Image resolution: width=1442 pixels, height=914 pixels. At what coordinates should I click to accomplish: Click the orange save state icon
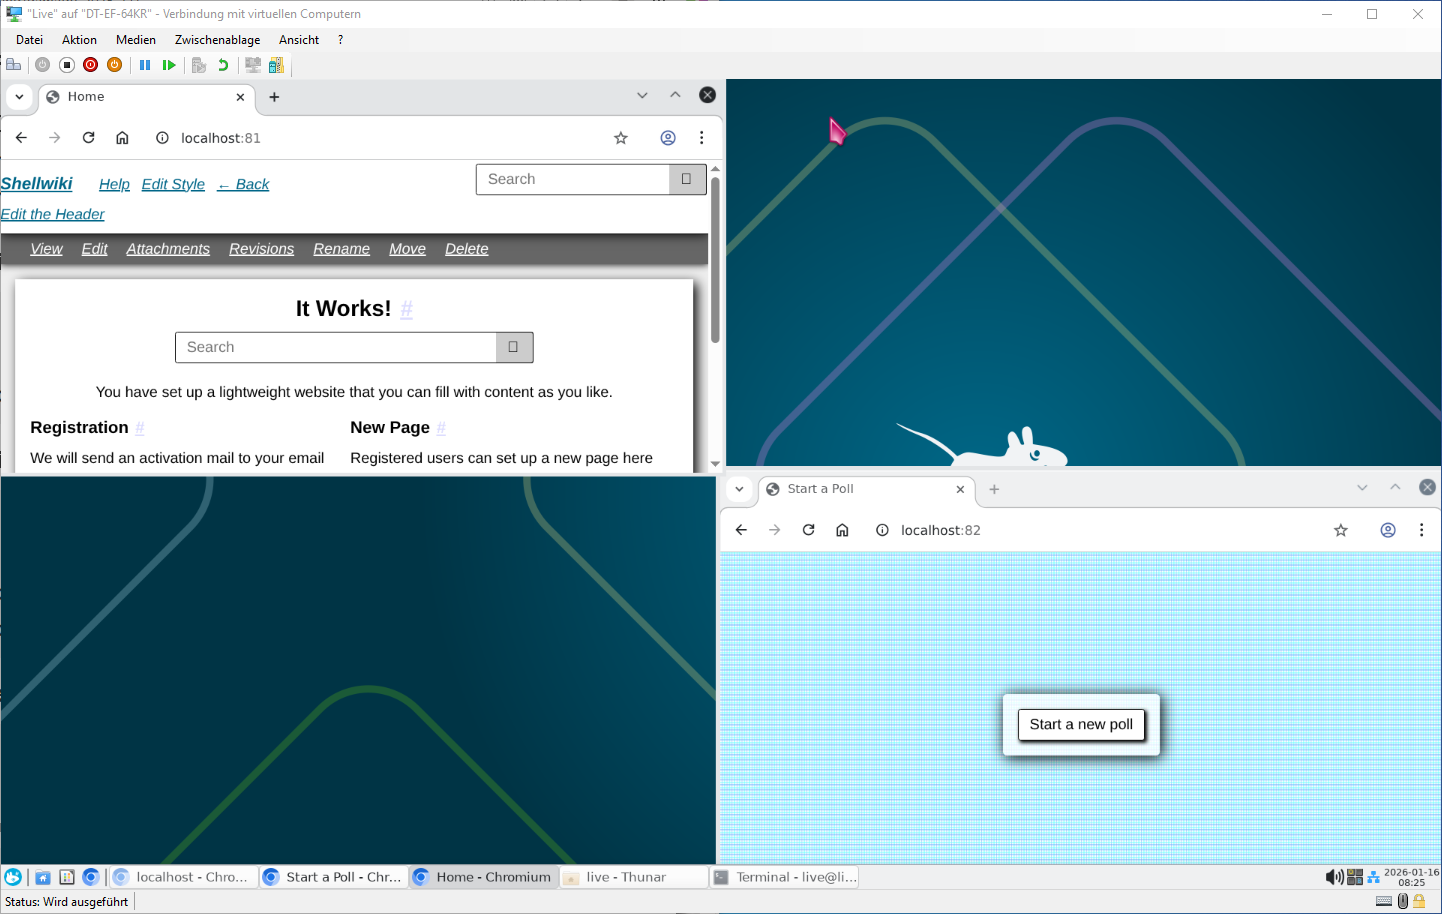(x=115, y=65)
